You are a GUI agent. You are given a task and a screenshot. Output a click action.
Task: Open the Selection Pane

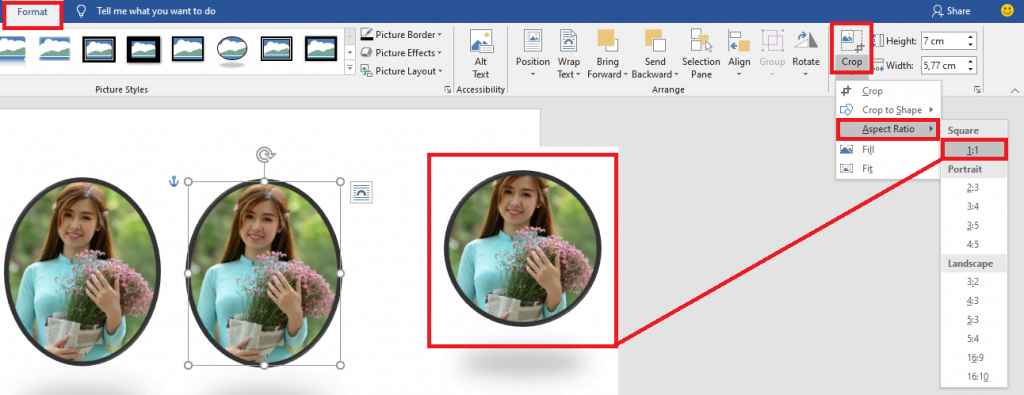701,54
